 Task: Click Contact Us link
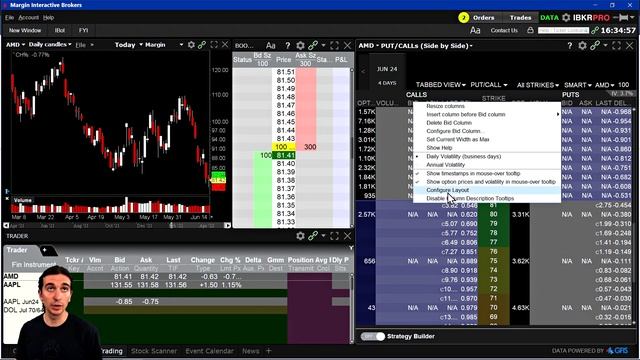[504, 30]
